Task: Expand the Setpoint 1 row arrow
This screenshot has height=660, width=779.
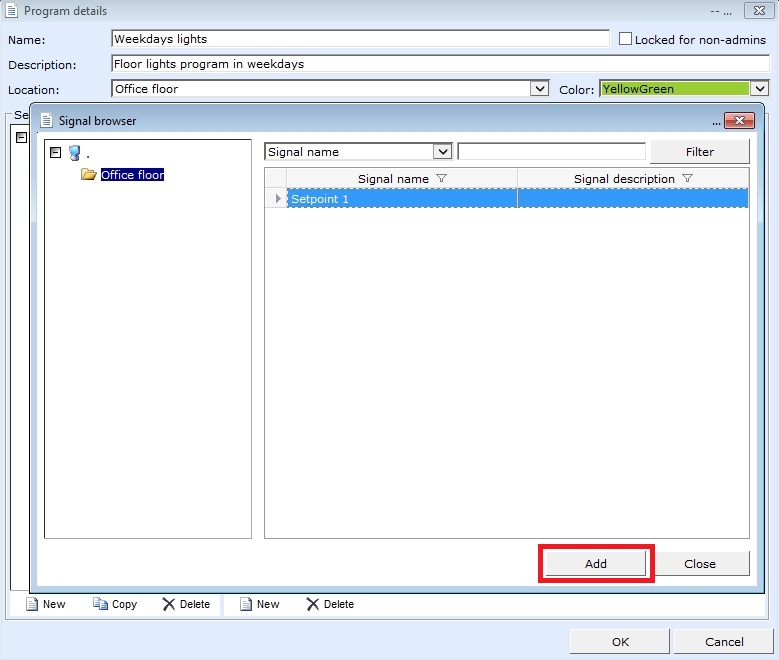Action: [277, 199]
